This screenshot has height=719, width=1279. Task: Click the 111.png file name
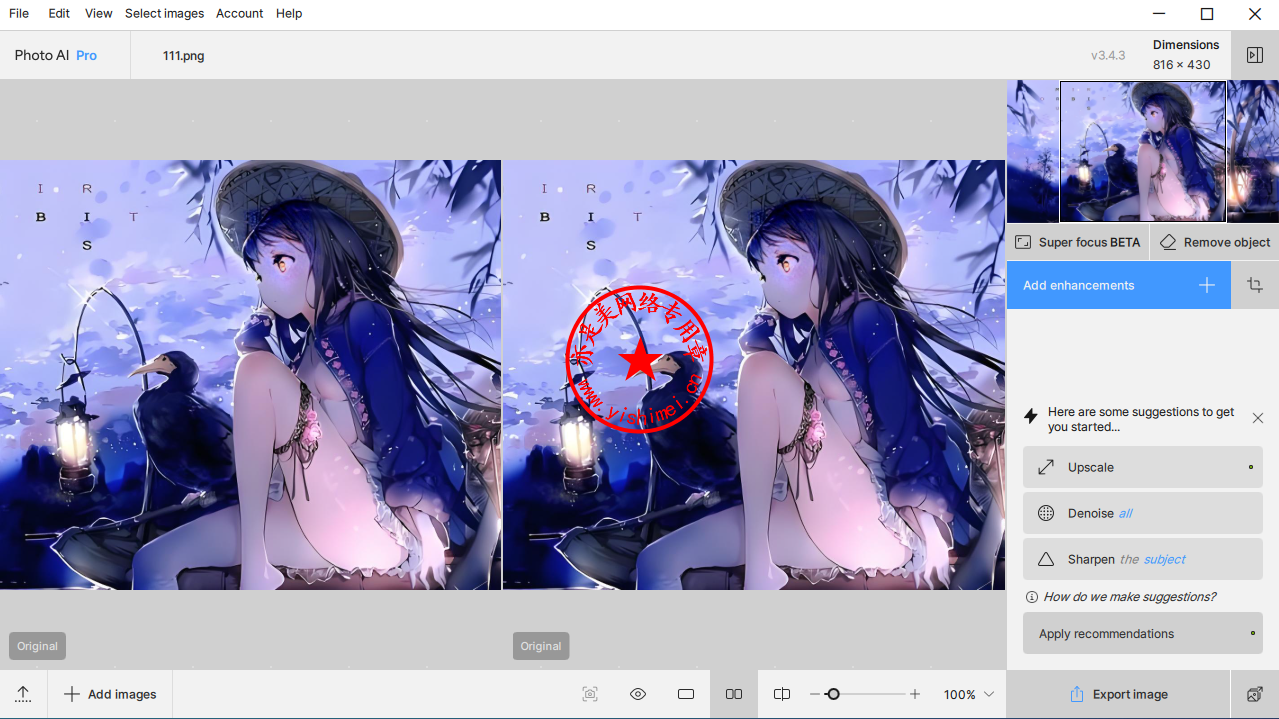pyautogui.click(x=184, y=56)
